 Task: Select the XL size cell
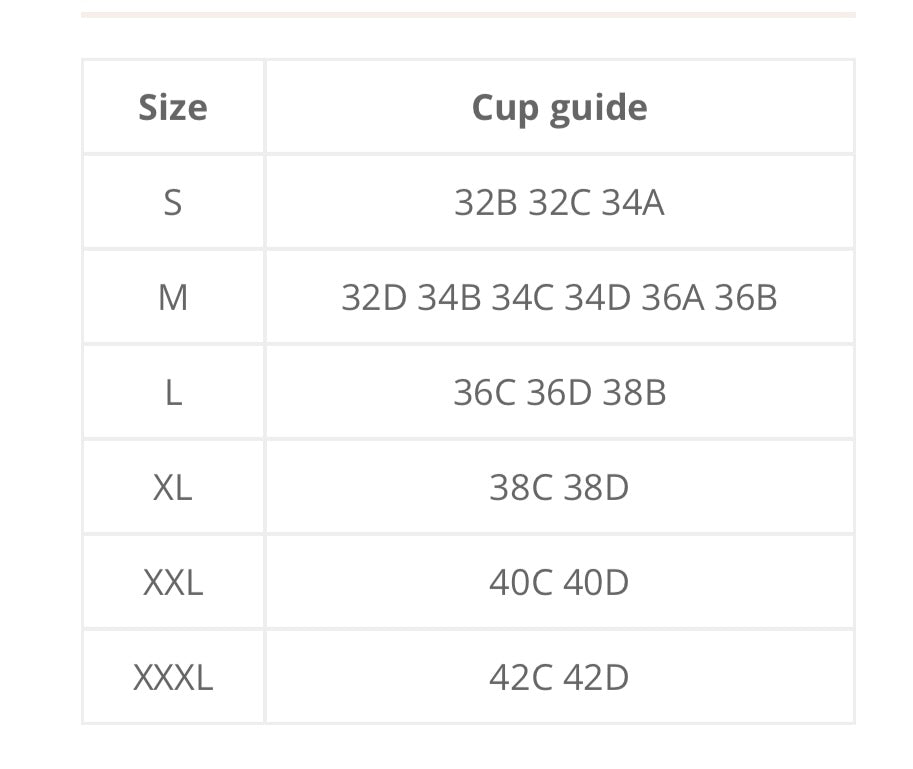173,487
